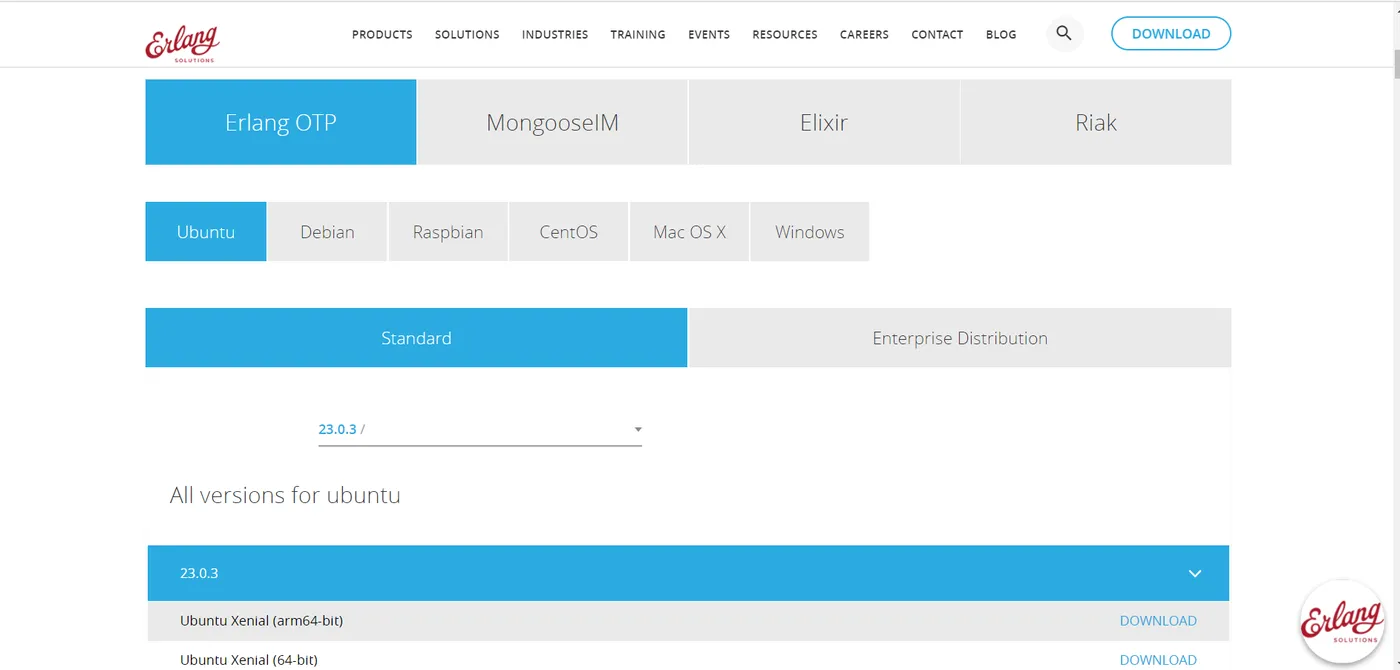The image size is (1400, 670).
Task: Go to the EVENTS page
Action: pos(709,34)
